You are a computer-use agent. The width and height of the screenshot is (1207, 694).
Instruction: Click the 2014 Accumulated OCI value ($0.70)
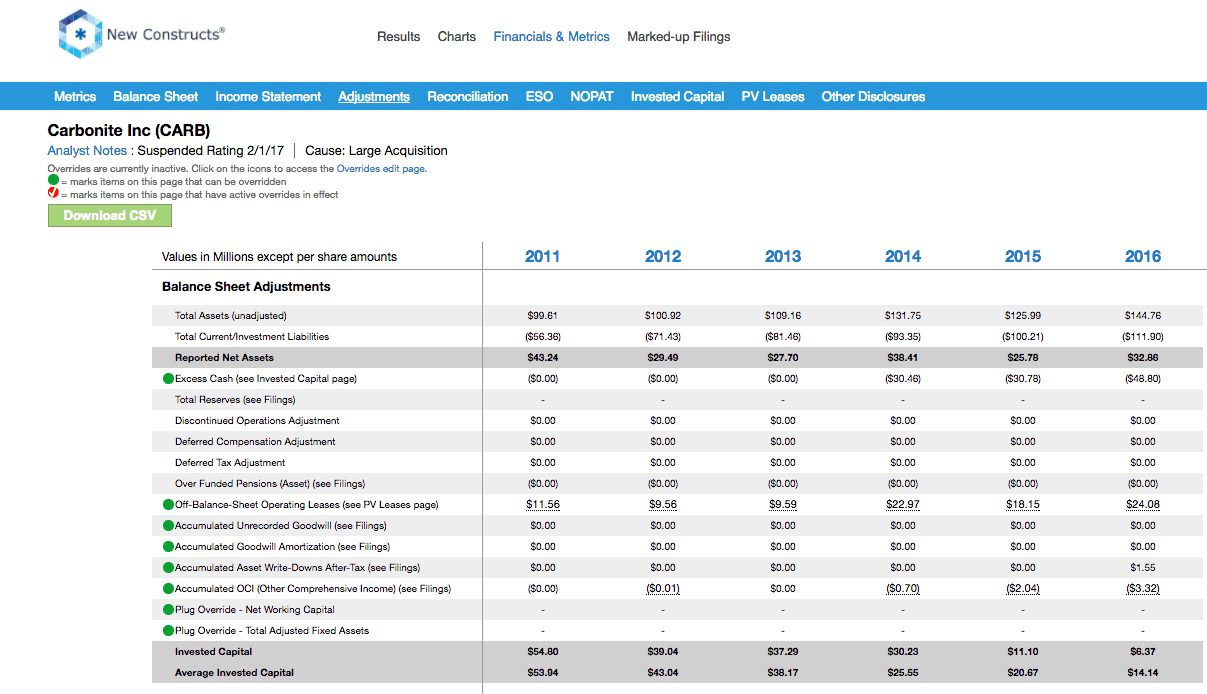point(903,589)
